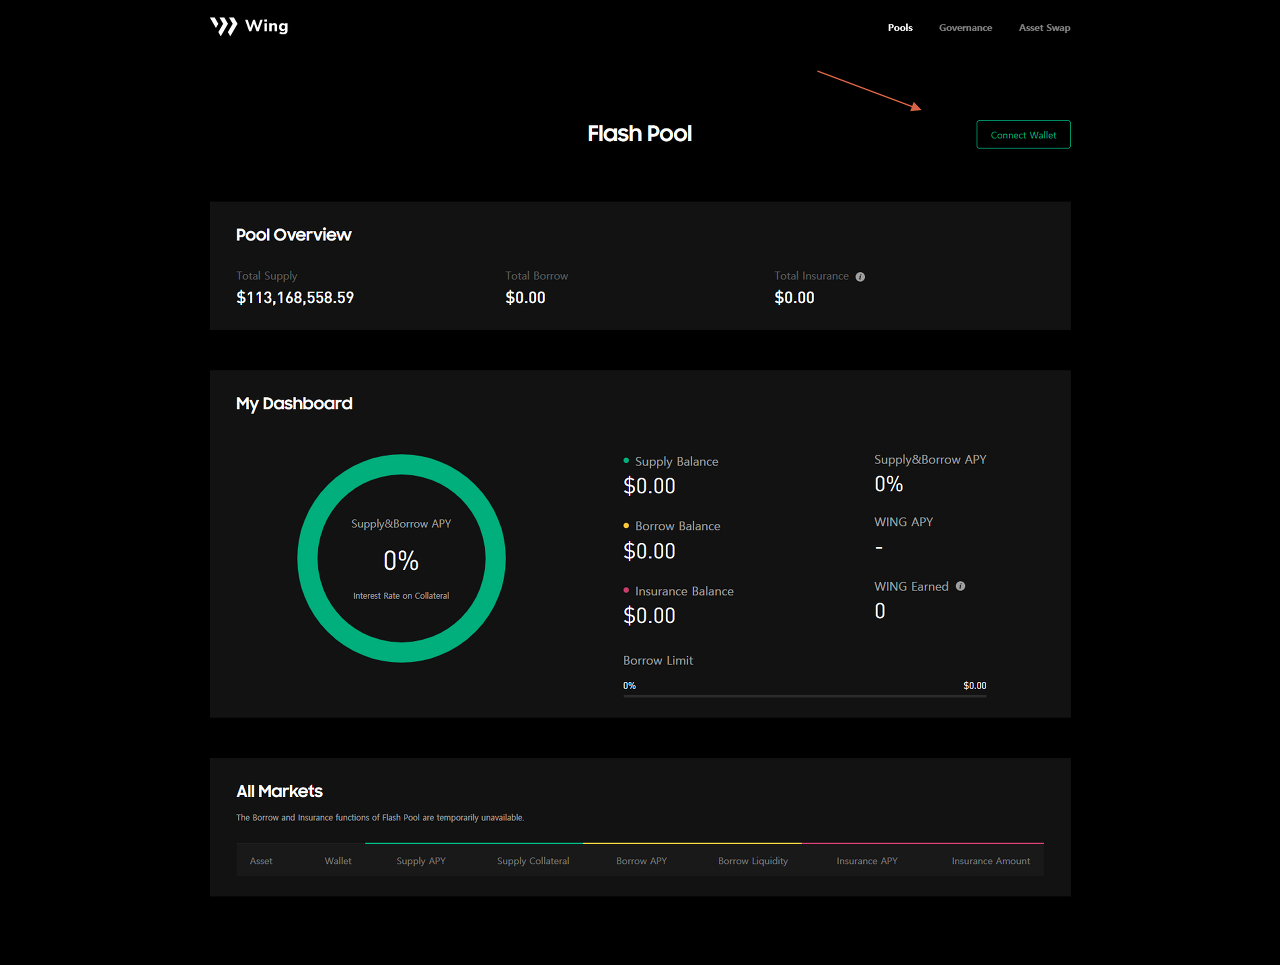Viewport: 1280px width, 965px height.
Task: Sort by the Asset column header
Action: pyautogui.click(x=261, y=861)
